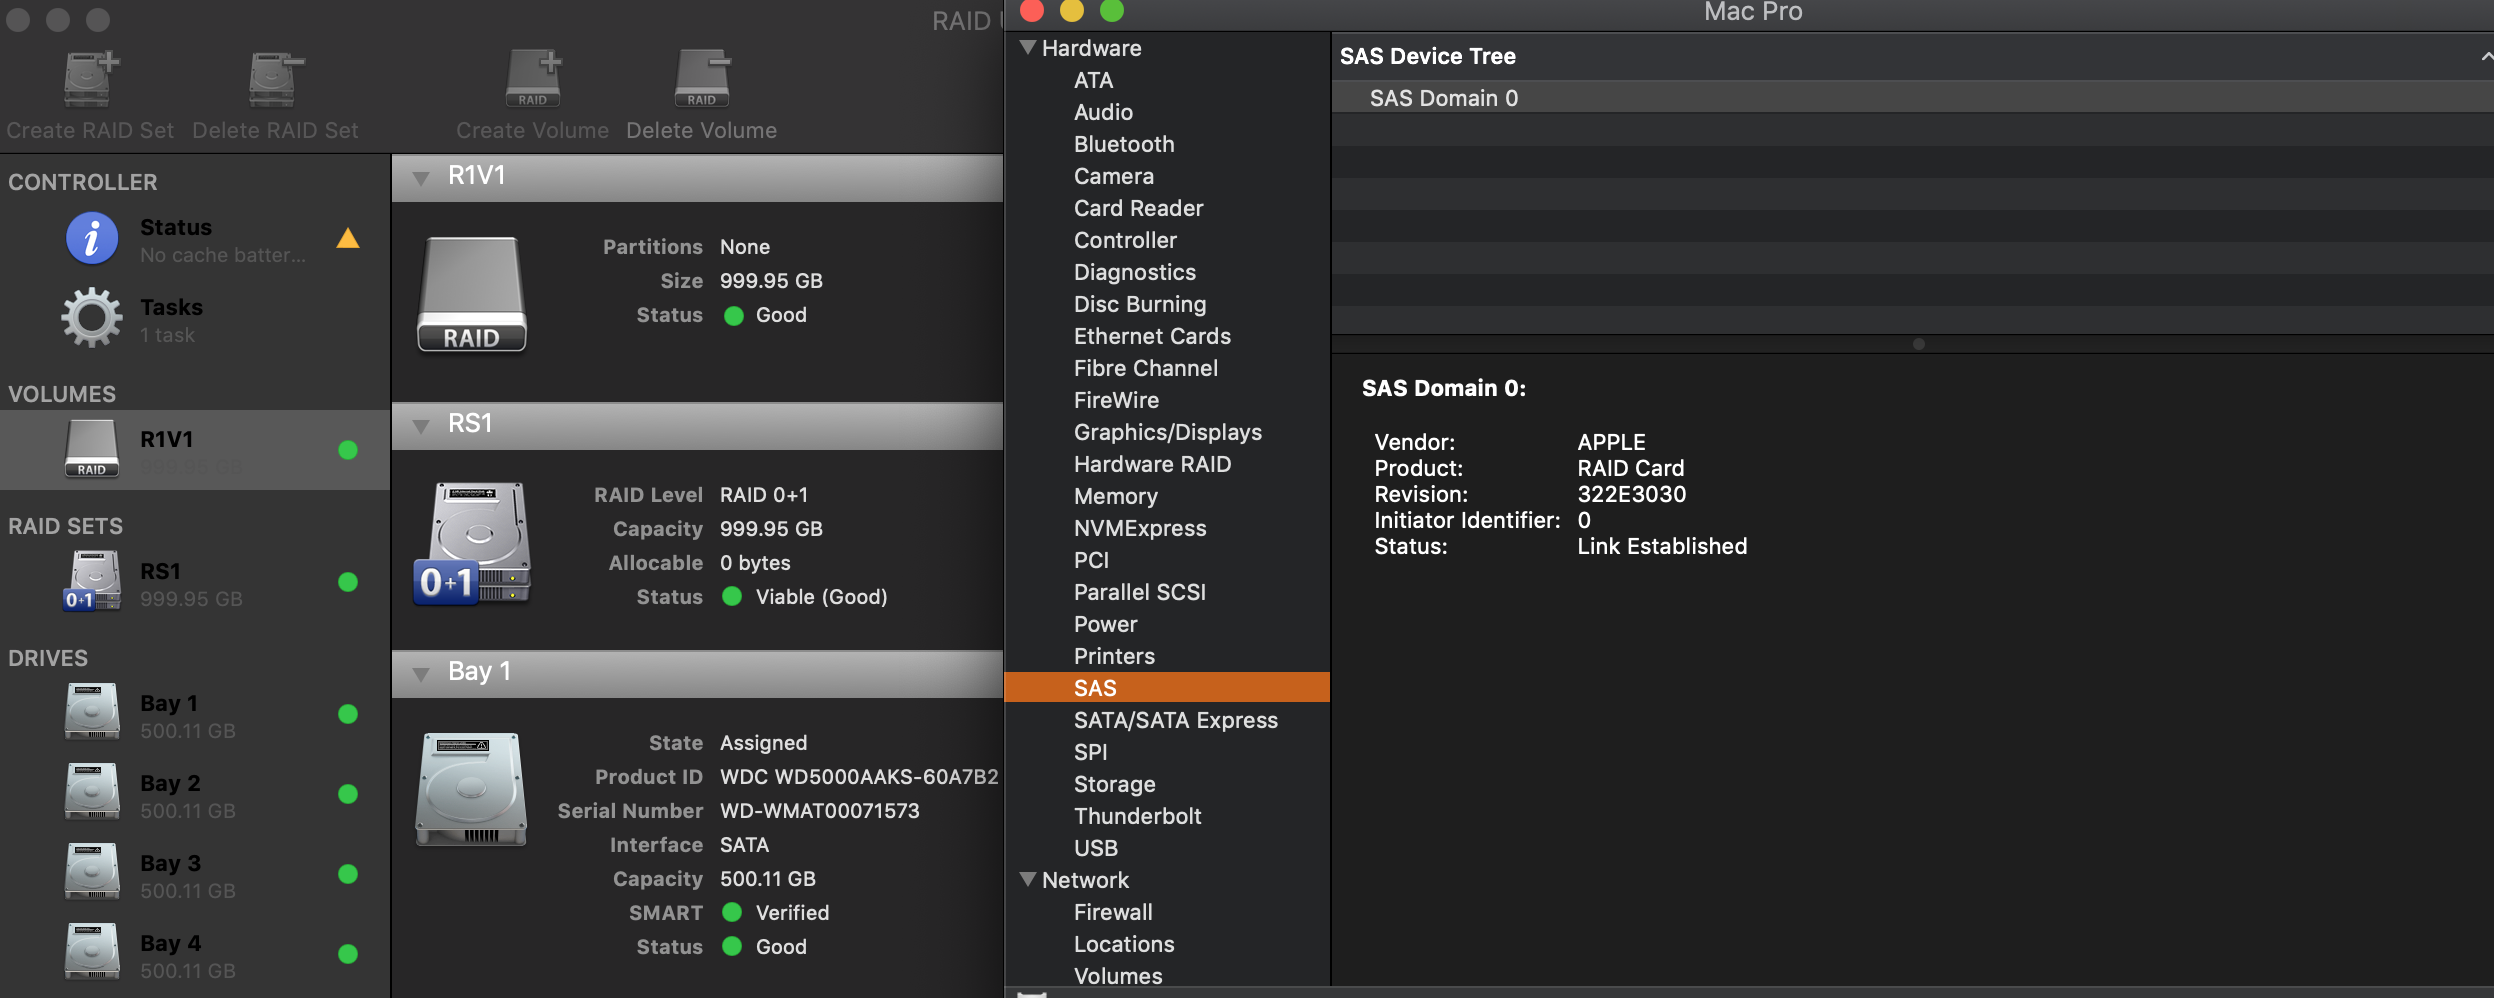Select the highlighted SAS item
Image resolution: width=2494 pixels, height=998 pixels.
coord(1167,687)
